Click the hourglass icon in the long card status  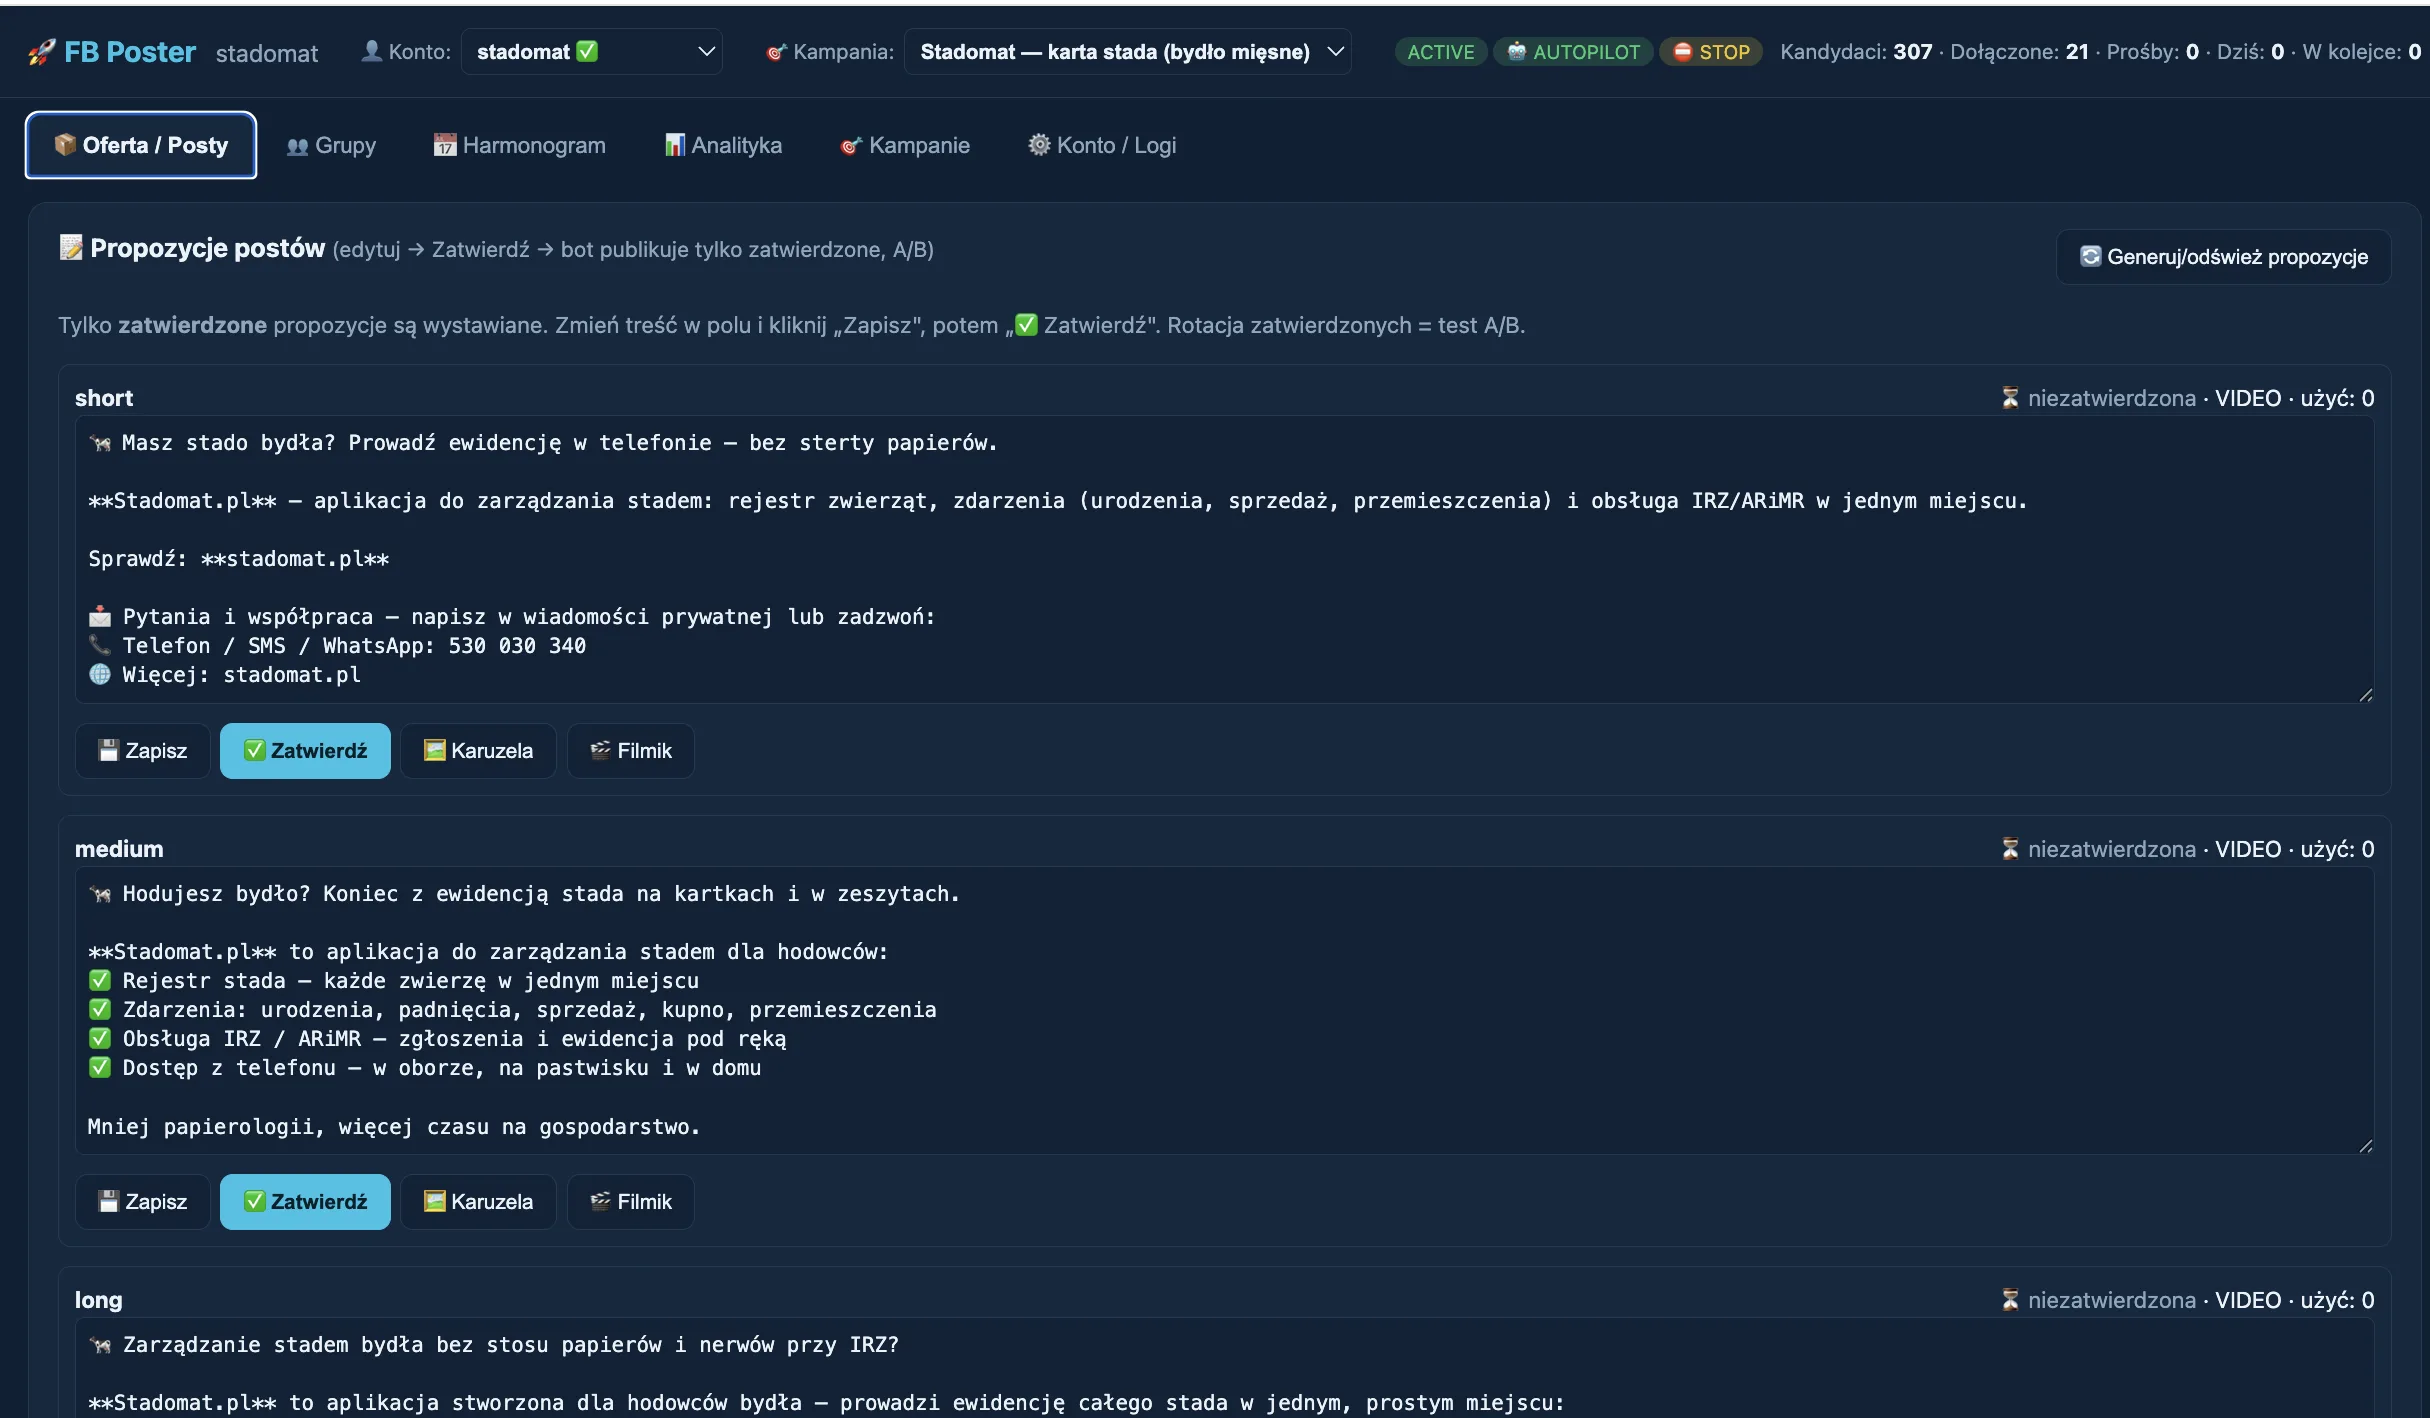click(2010, 1300)
